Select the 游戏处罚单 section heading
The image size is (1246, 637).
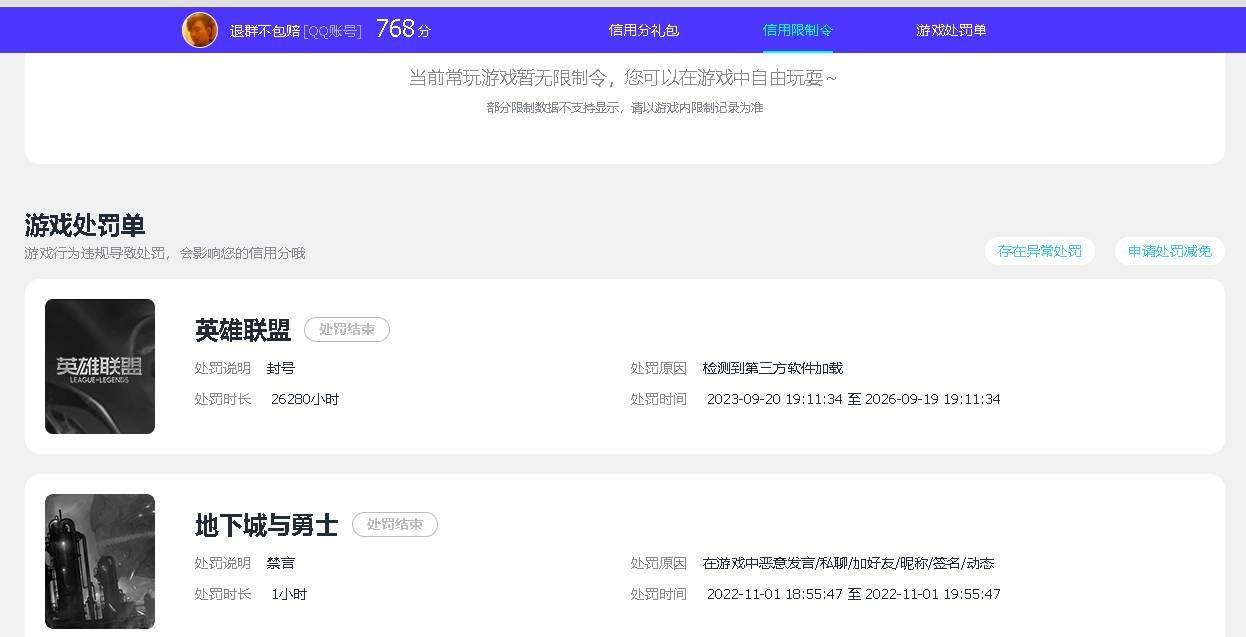85,225
